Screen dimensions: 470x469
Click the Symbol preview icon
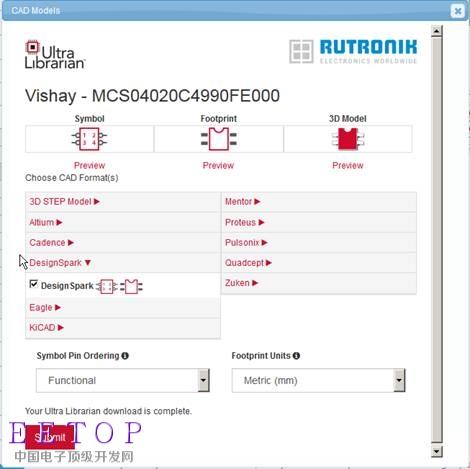tap(89, 139)
